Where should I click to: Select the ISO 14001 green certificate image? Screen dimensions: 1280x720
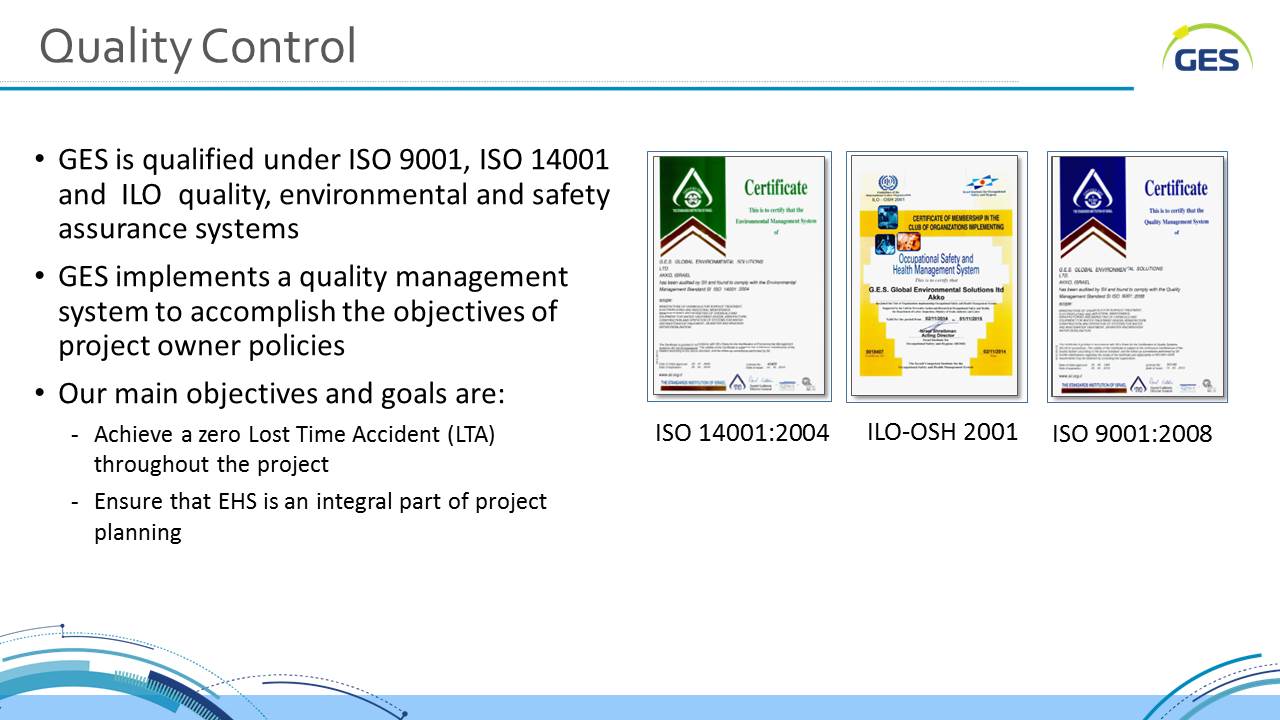point(739,277)
